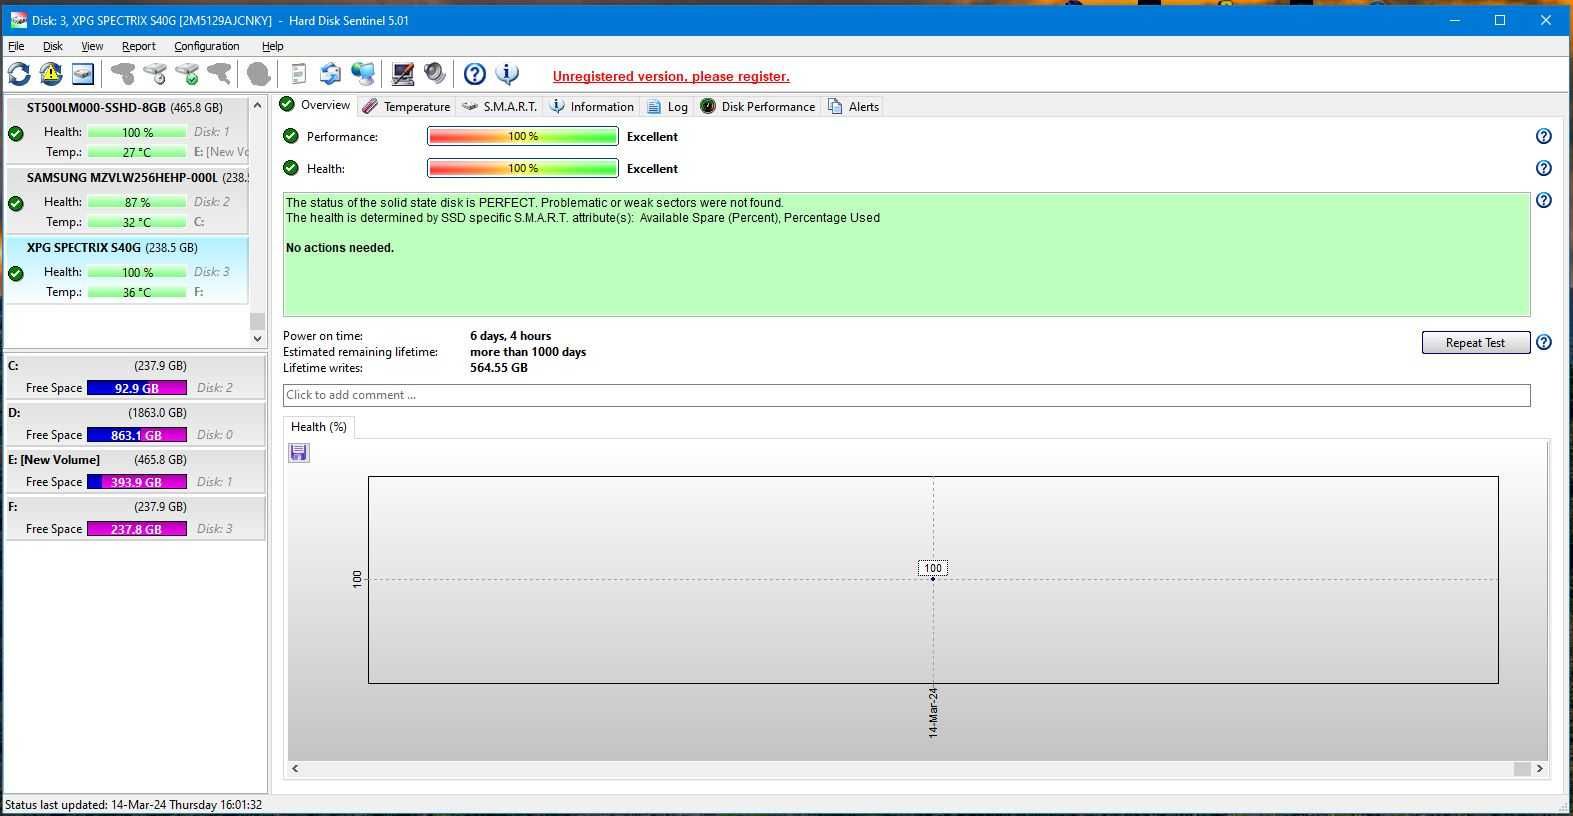Click the Performance 100 % bar

pyautogui.click(x=523, y=136)
